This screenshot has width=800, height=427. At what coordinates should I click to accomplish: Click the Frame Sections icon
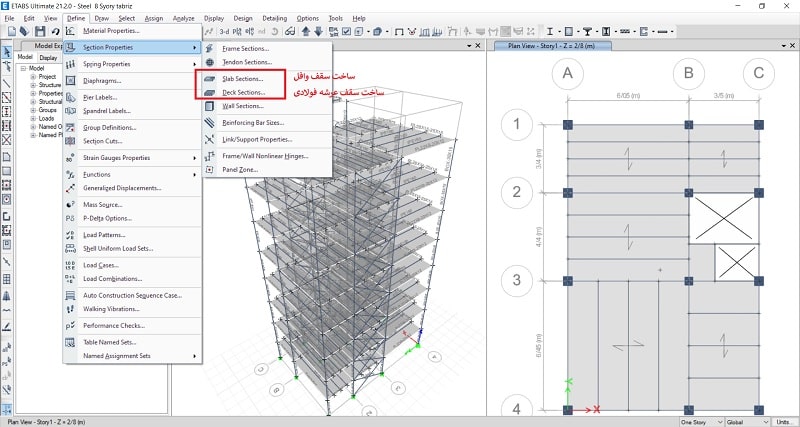pos(209,48)
